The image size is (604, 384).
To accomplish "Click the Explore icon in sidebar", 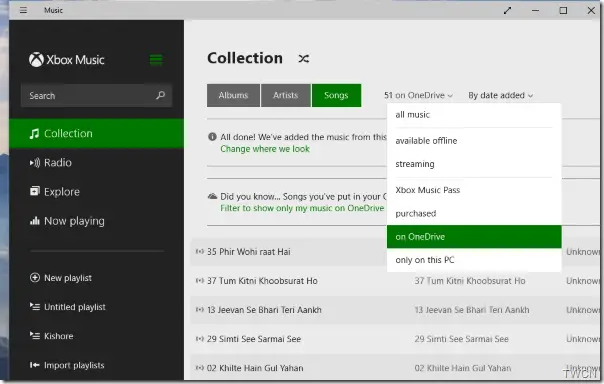I will pos(35,191).
